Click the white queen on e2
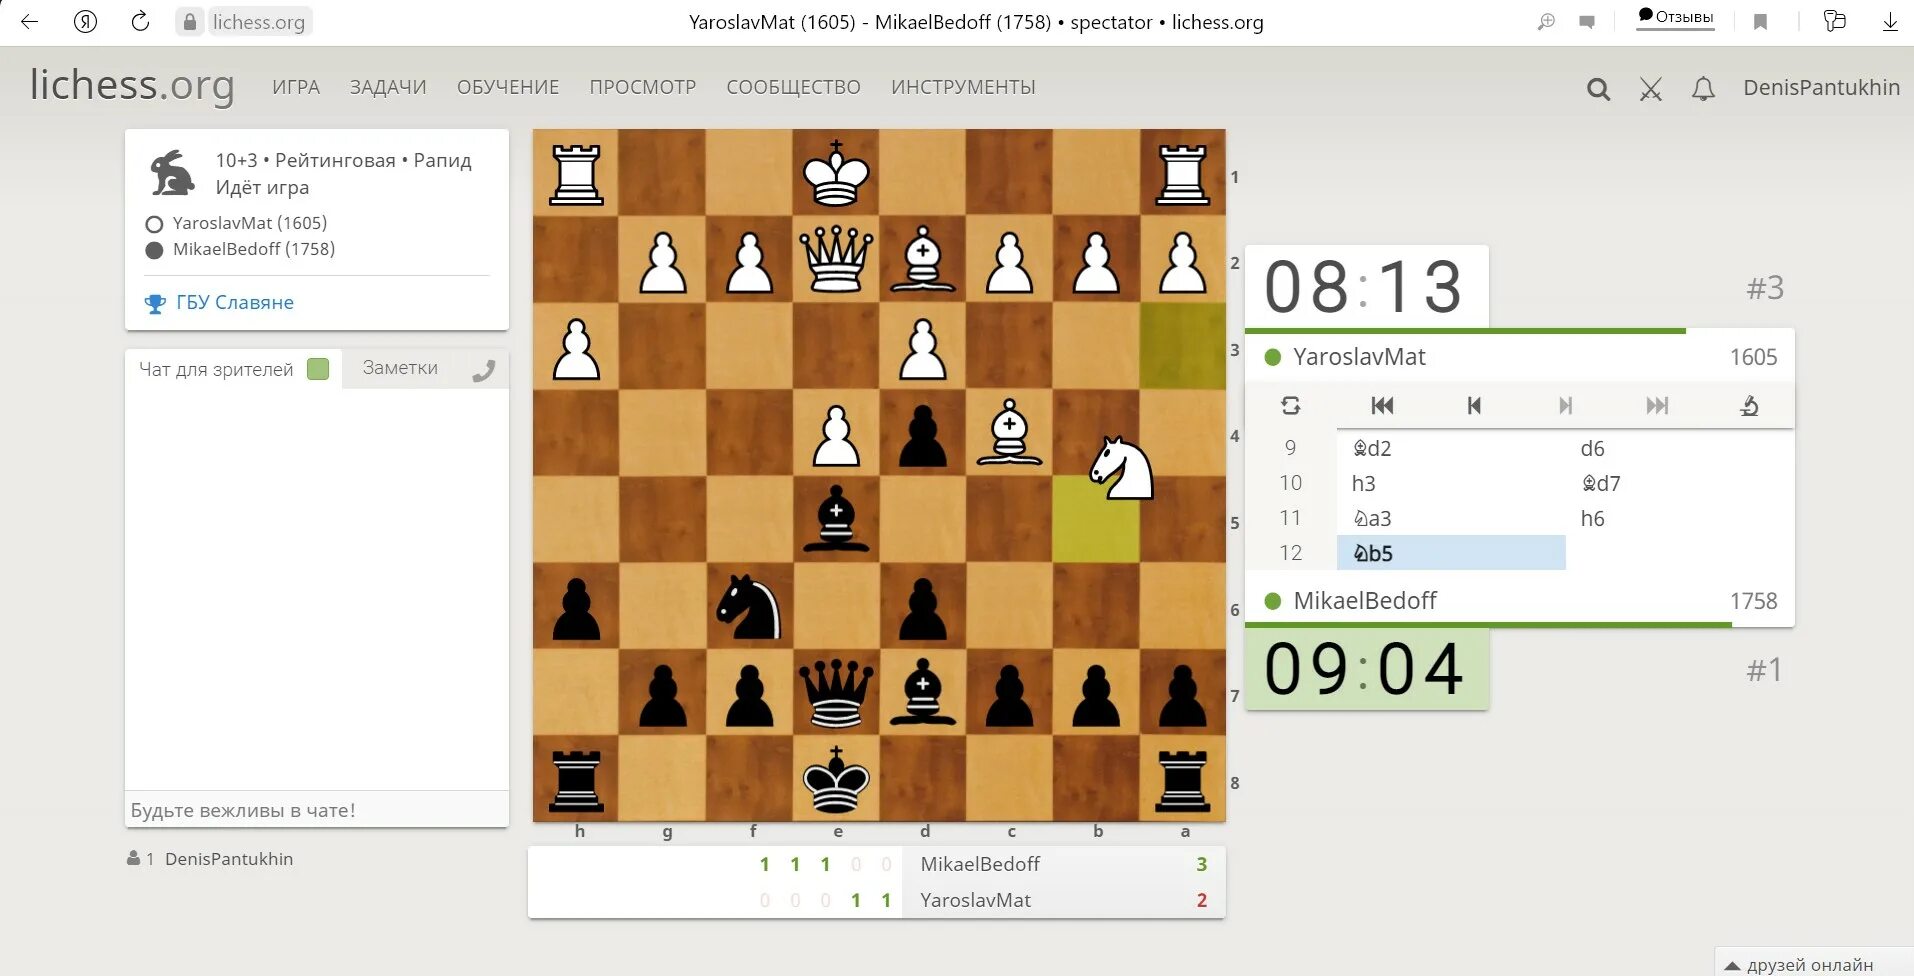1914x976 pixels. (x=836, y=258)
